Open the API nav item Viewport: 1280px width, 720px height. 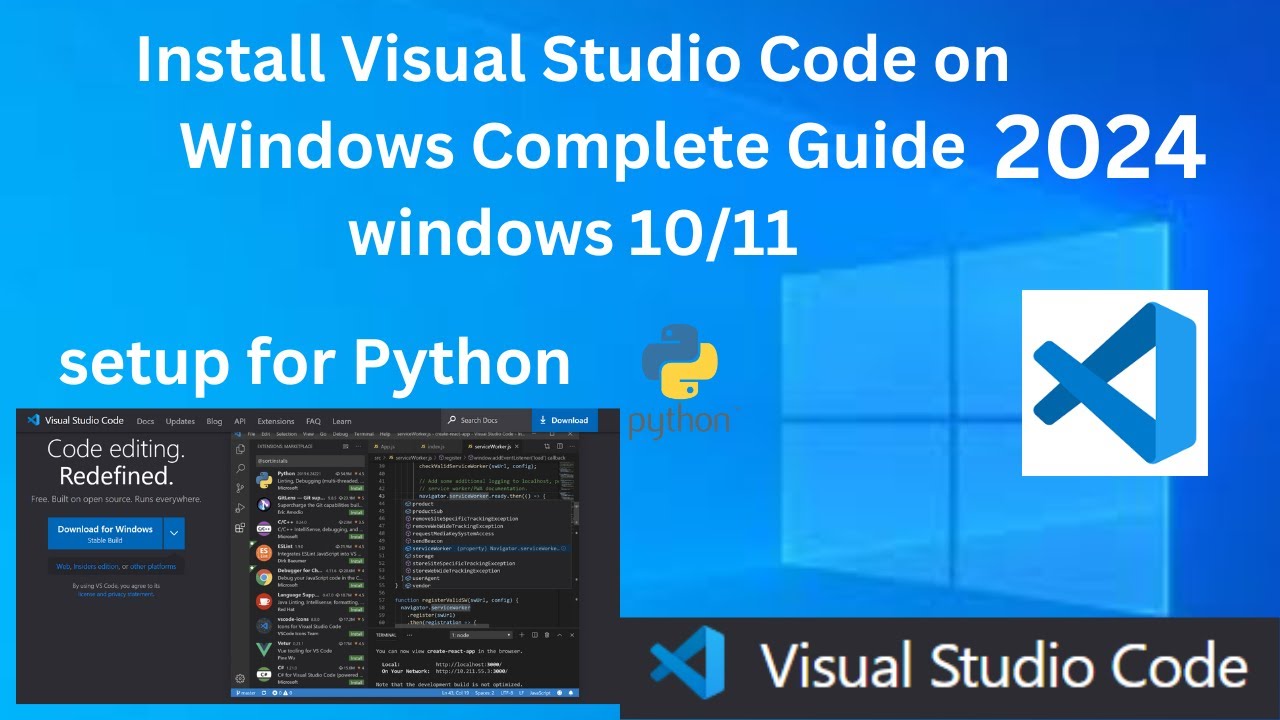tap(240, 421)
